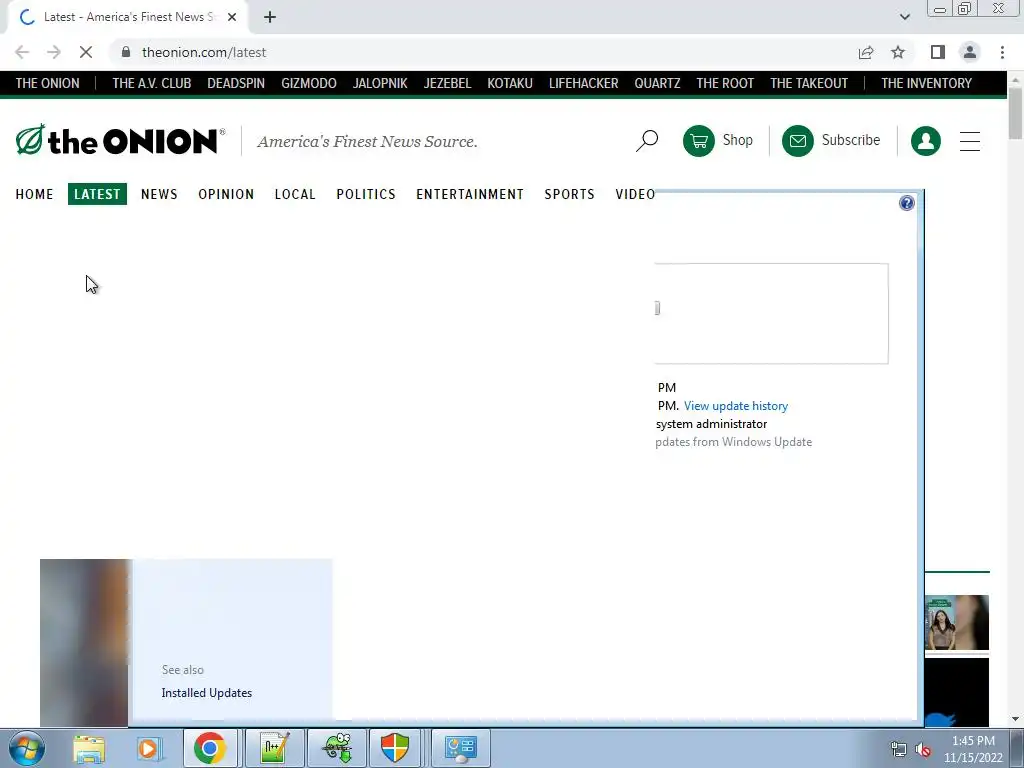Select the OPINION nav item
This screenshot has height=768, width=1024.
tap(226, 194)
